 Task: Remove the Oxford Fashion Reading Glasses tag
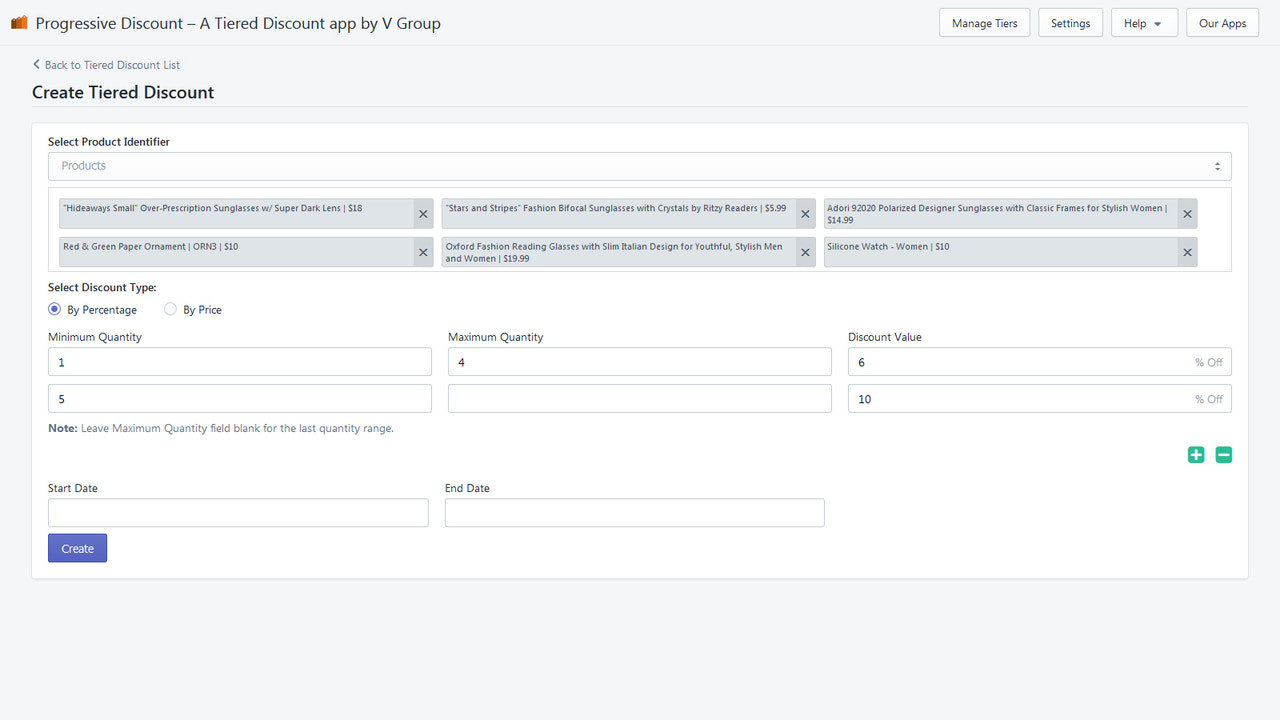click(x=806, y=252)
